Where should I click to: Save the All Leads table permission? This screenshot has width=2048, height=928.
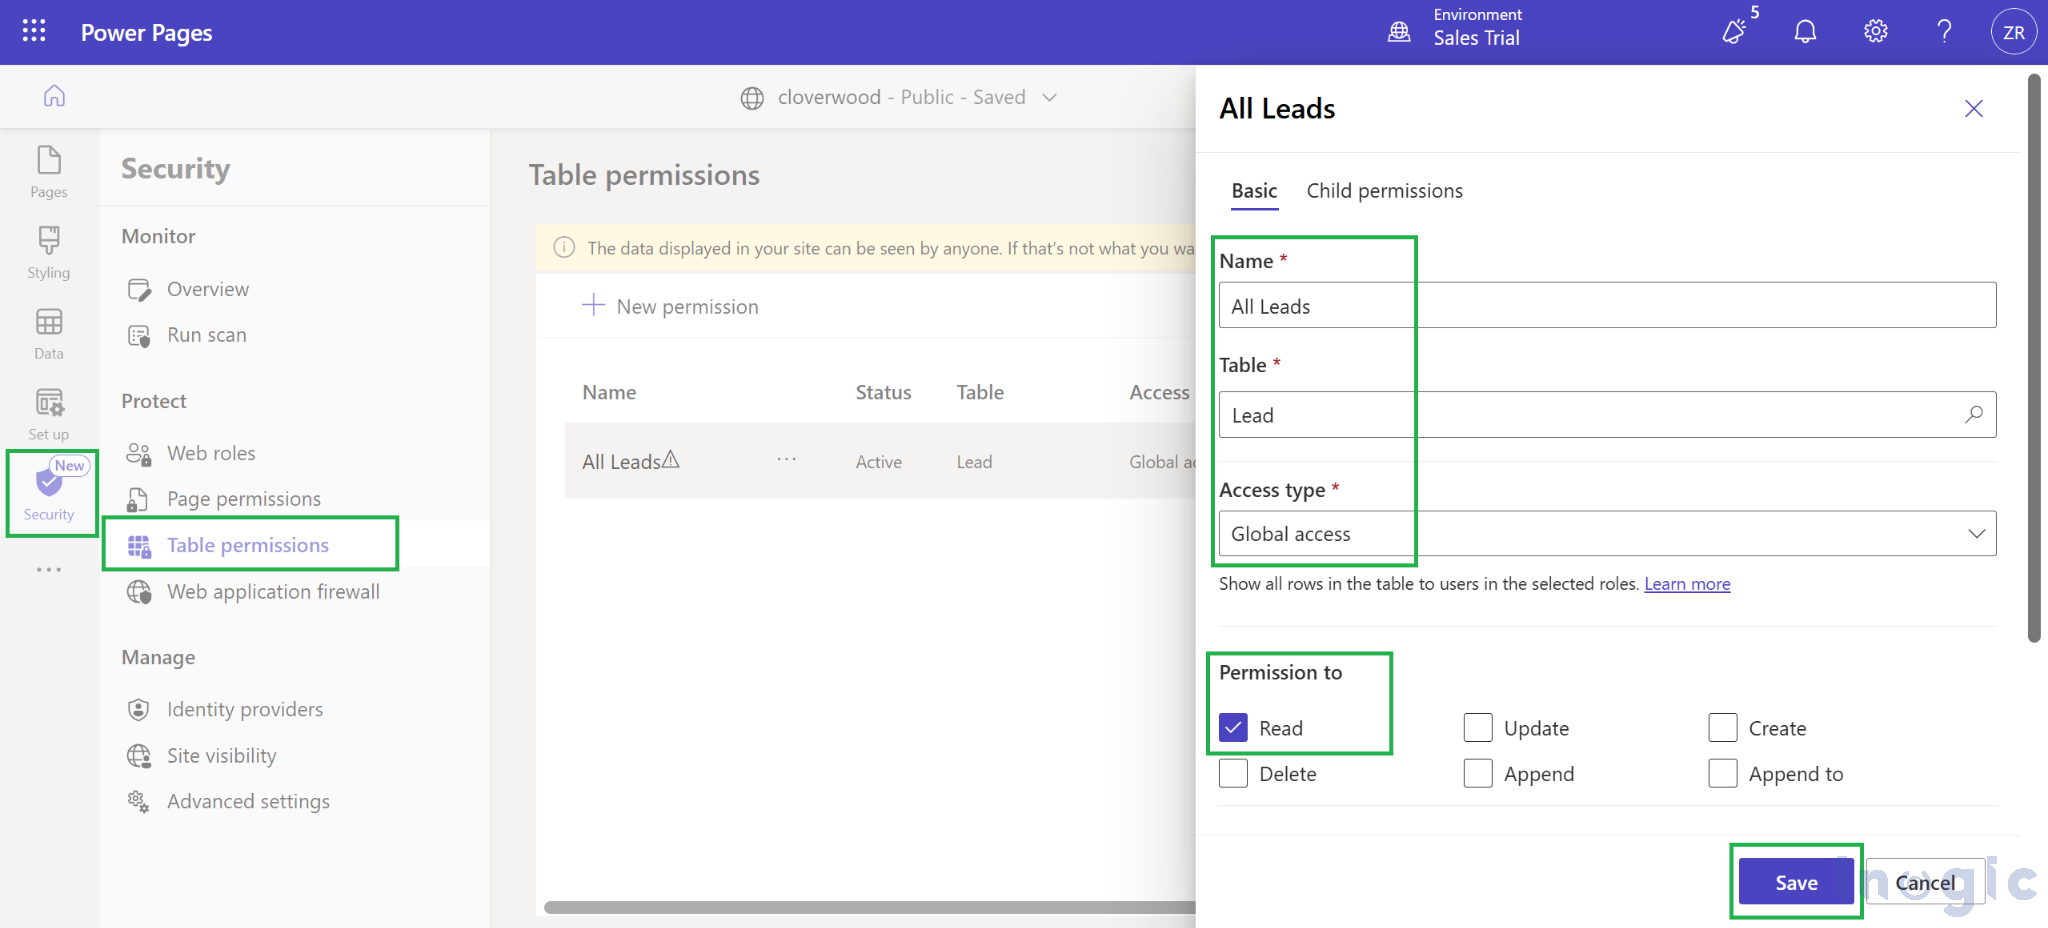click(x=1795, y=882)
